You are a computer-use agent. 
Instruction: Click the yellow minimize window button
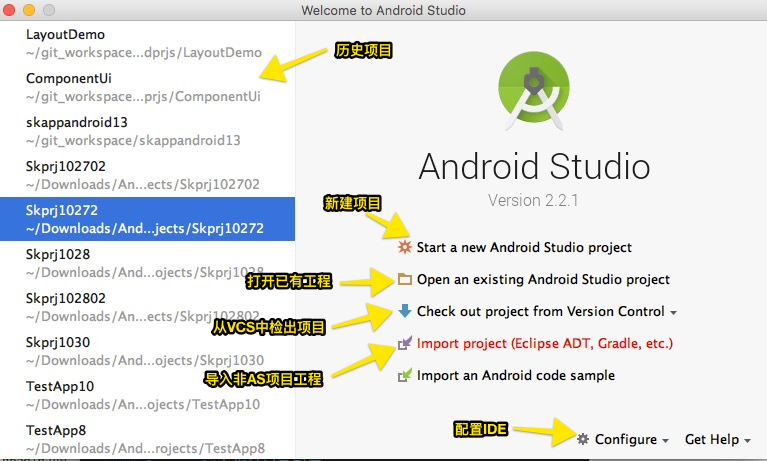tap(29, 10)
